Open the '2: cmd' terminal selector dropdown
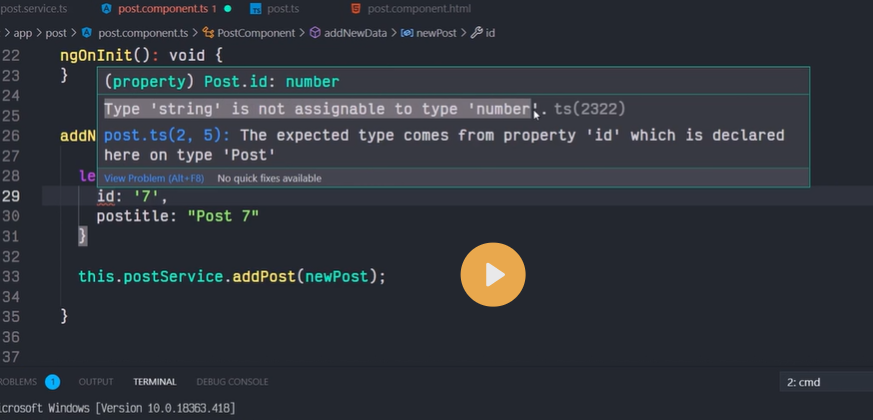873x420 pixels. pyautogui.click(x=826, y=382)
